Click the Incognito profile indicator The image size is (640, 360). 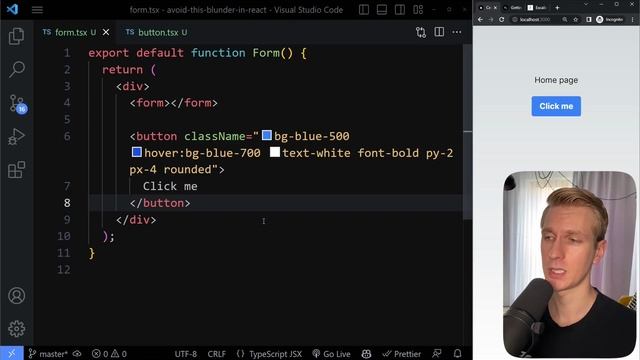pyautogui.click(x=609, y=19)
